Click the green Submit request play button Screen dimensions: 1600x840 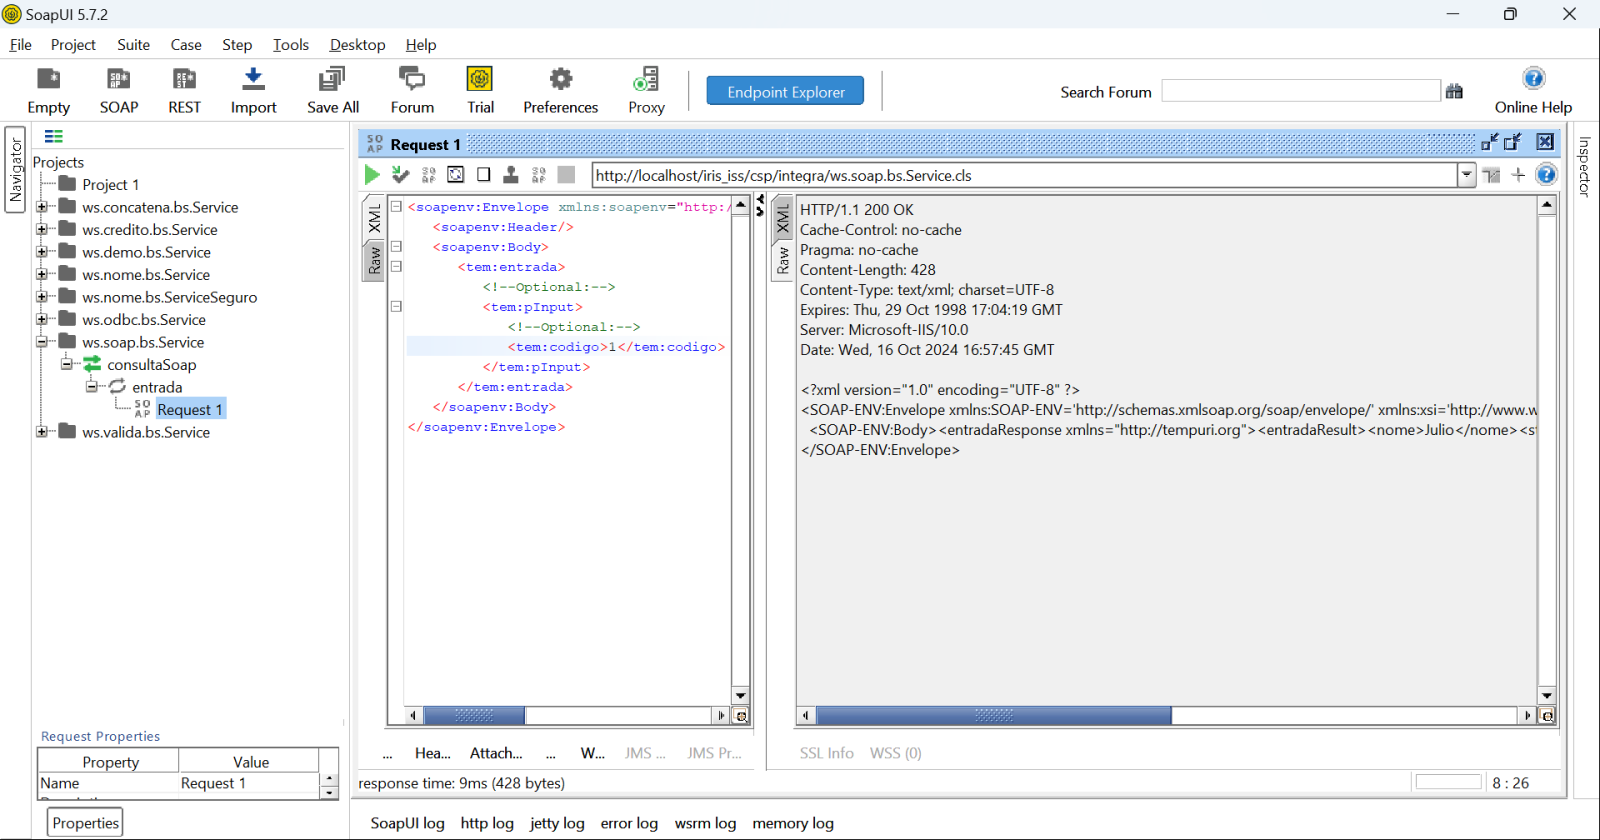(x=372, y=175)
